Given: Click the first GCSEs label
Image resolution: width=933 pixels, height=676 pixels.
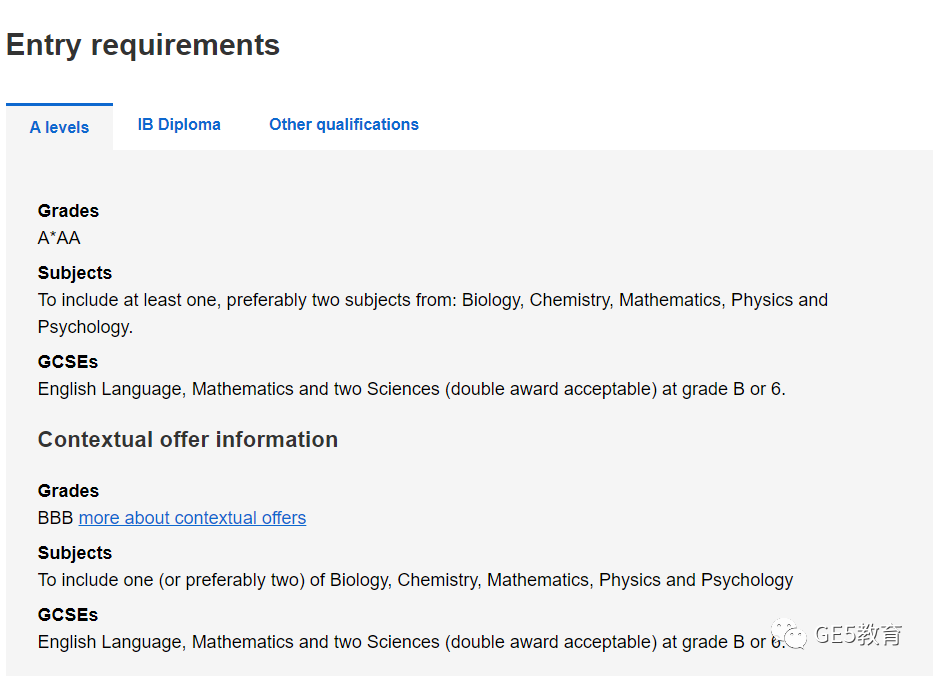Looking at the screenshot, I should [x=68, y=362].
